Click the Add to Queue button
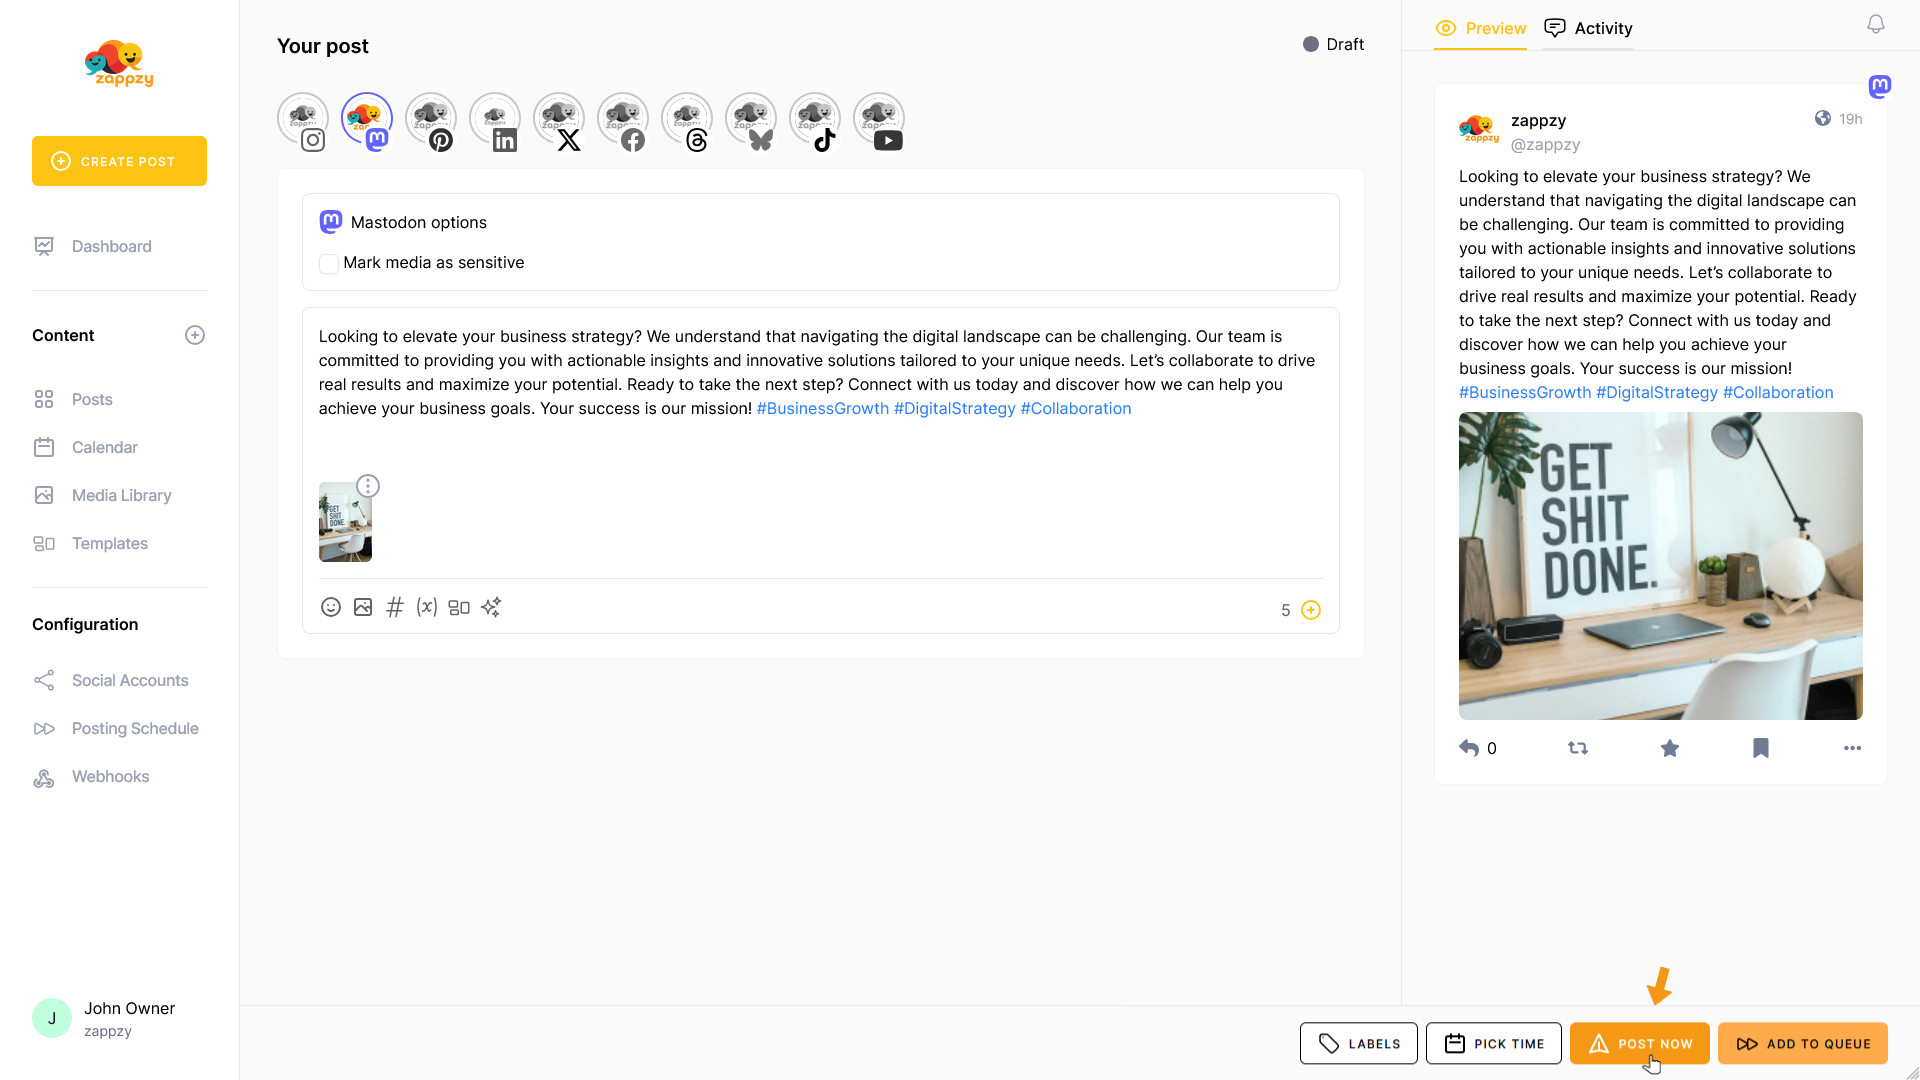Screen dimensions: 1920x1080 coord(1802,1043)
